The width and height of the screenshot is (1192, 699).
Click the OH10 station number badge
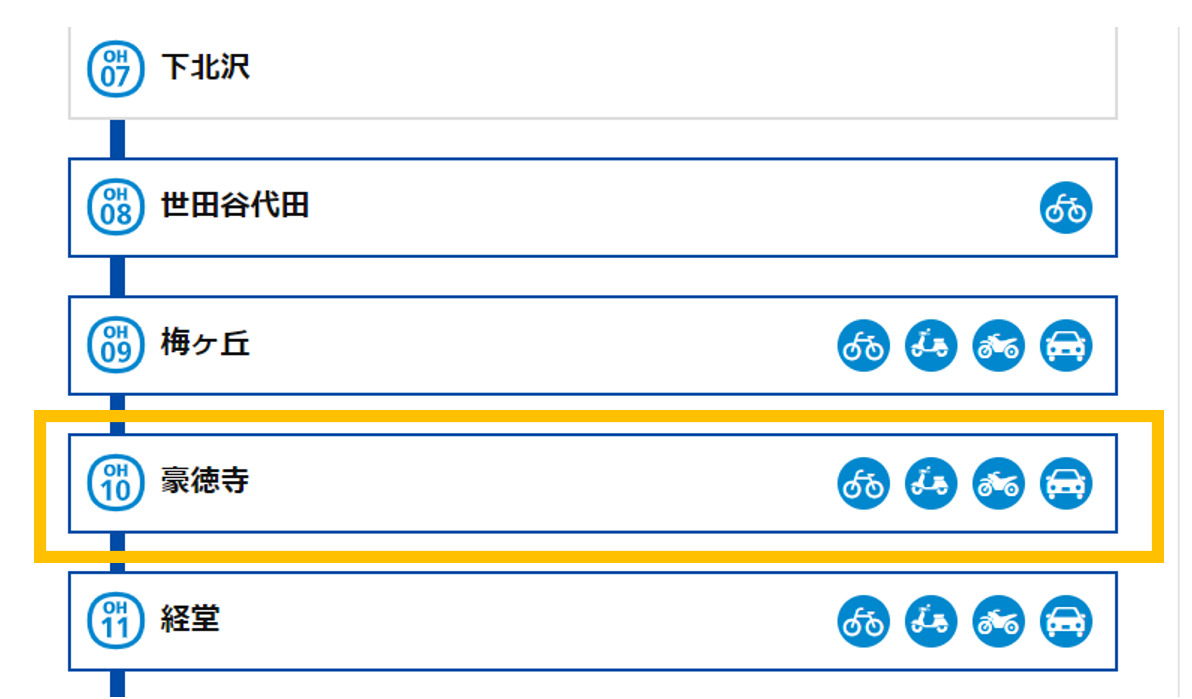click(x=116, y=483)
